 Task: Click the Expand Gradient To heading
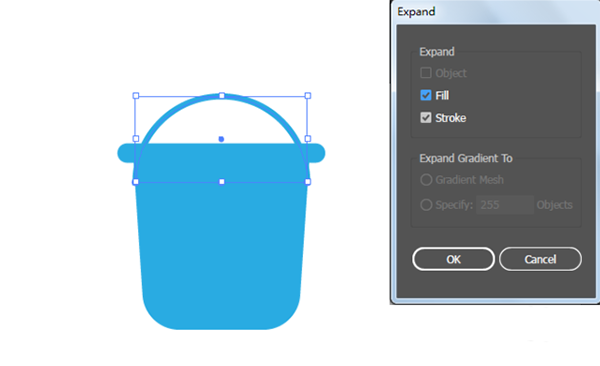[466, 158]
